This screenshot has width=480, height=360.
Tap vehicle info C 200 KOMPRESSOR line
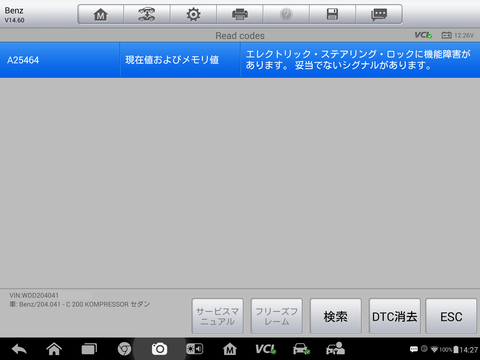pyautogui.click(x=80, y=304)
